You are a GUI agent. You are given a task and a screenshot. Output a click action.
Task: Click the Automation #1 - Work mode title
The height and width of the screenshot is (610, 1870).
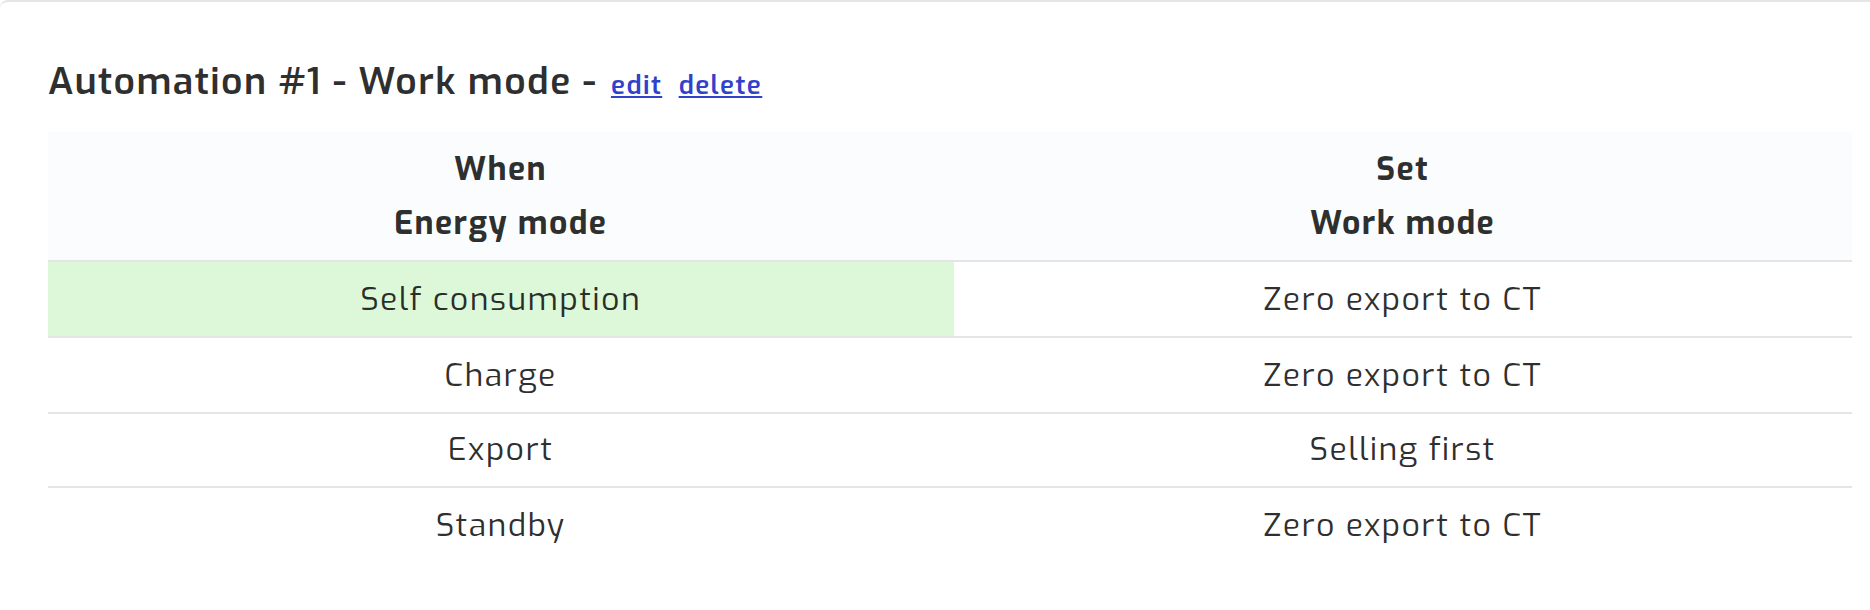pos(310,81)
